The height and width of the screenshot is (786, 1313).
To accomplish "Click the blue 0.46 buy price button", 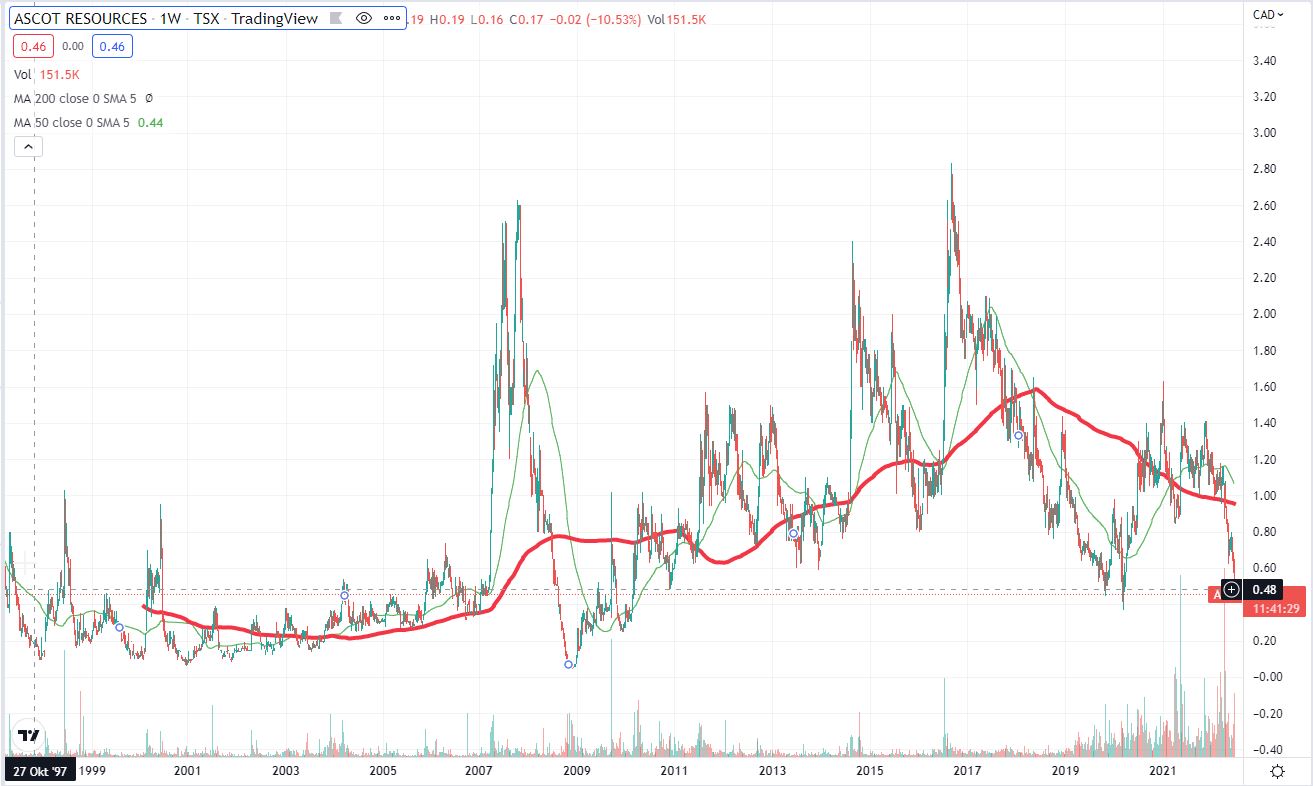I will (x=111, y=45).
